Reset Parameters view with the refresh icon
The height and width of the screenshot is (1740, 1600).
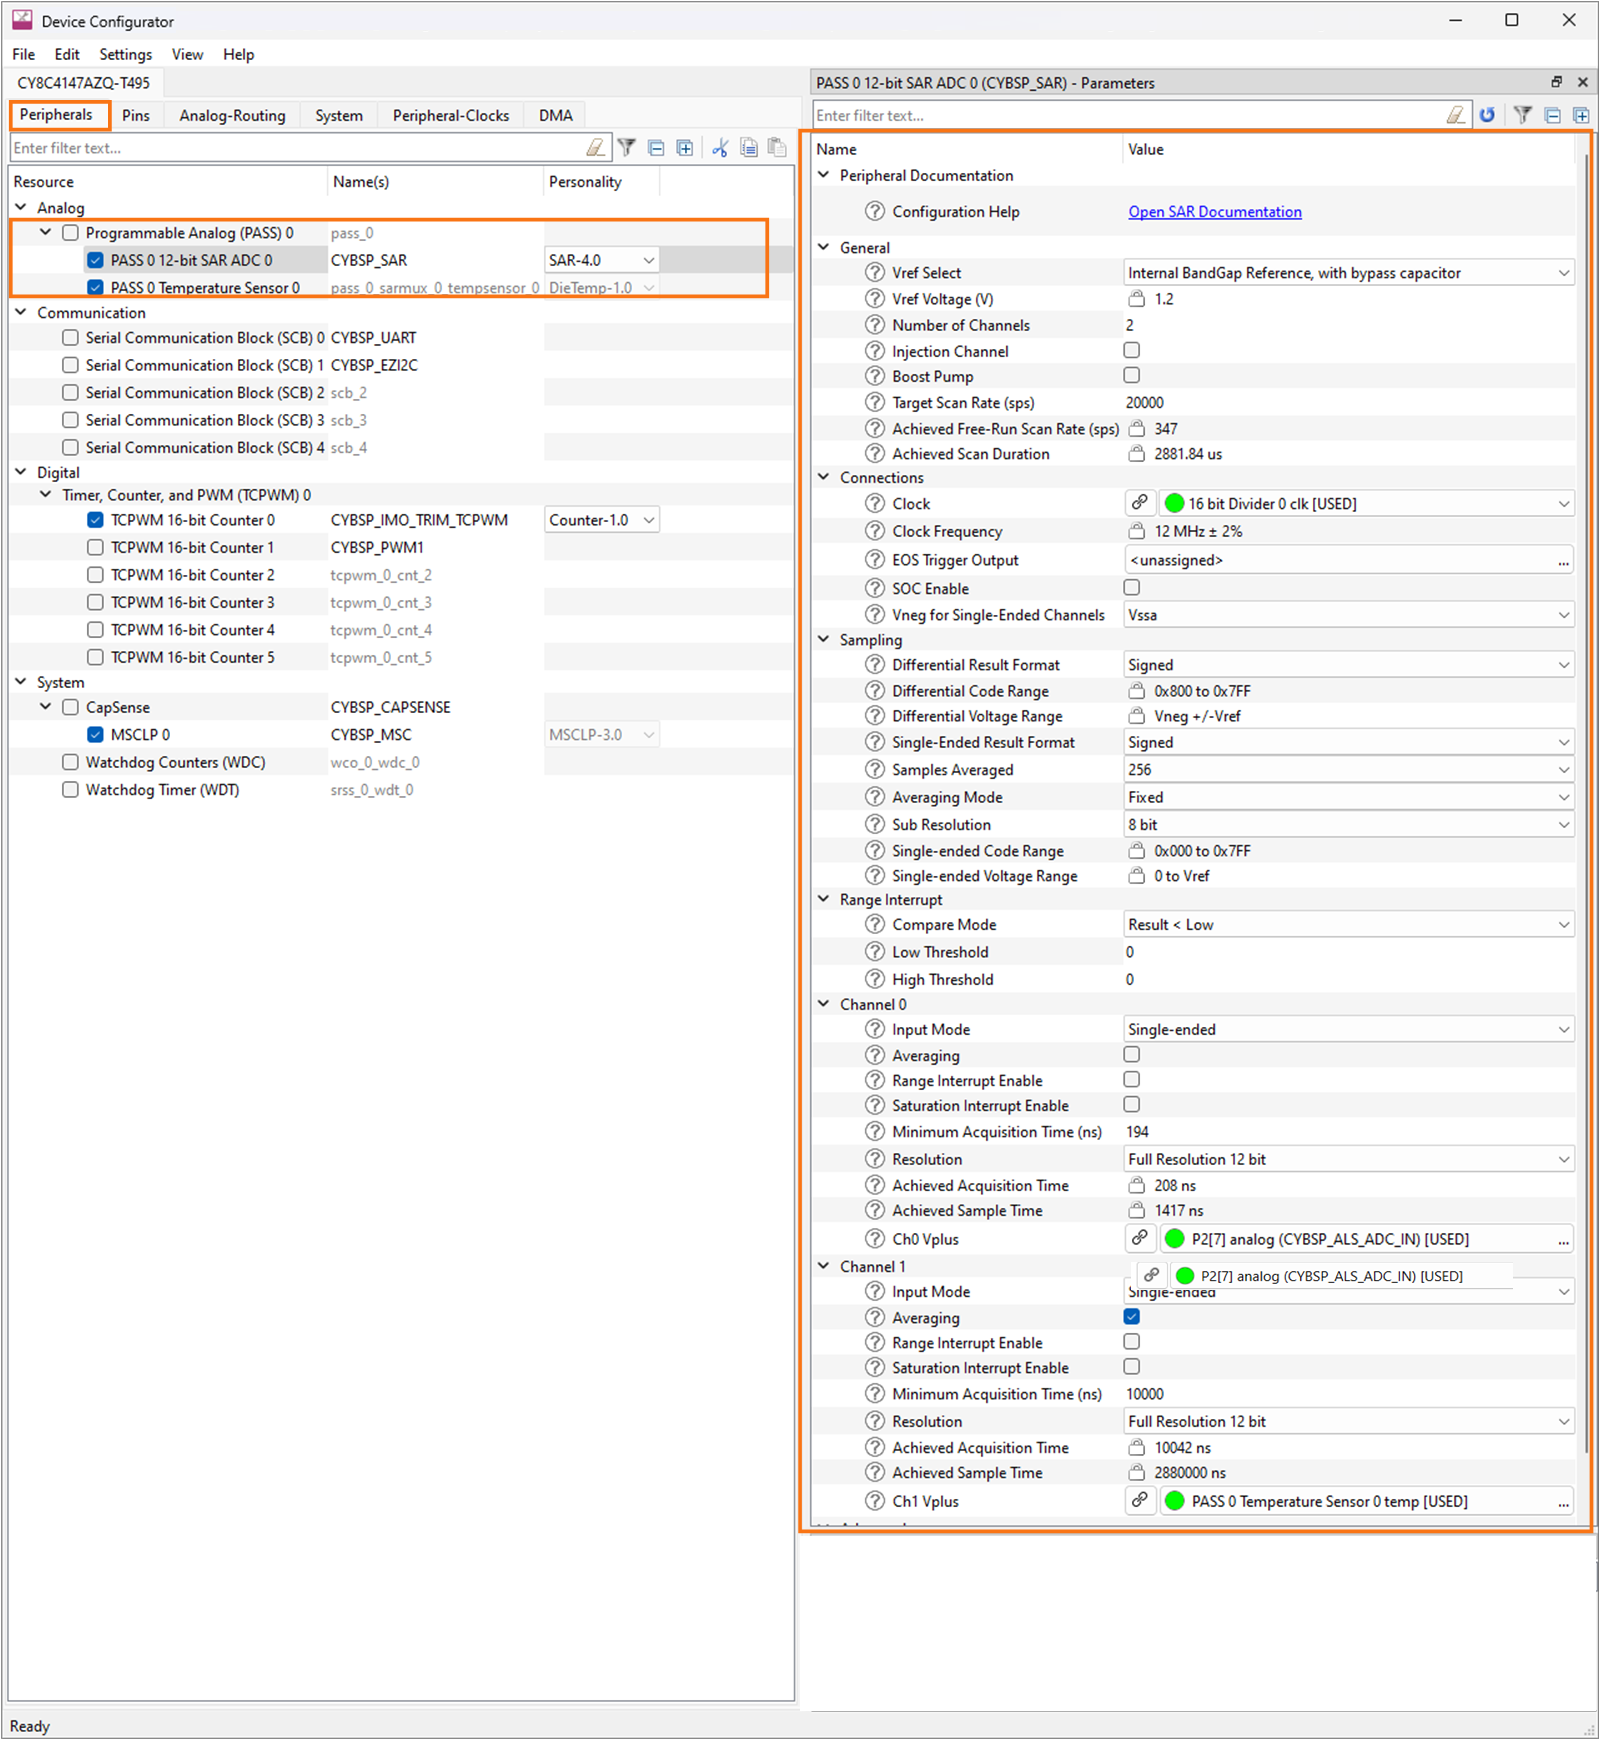(1488, 115)
